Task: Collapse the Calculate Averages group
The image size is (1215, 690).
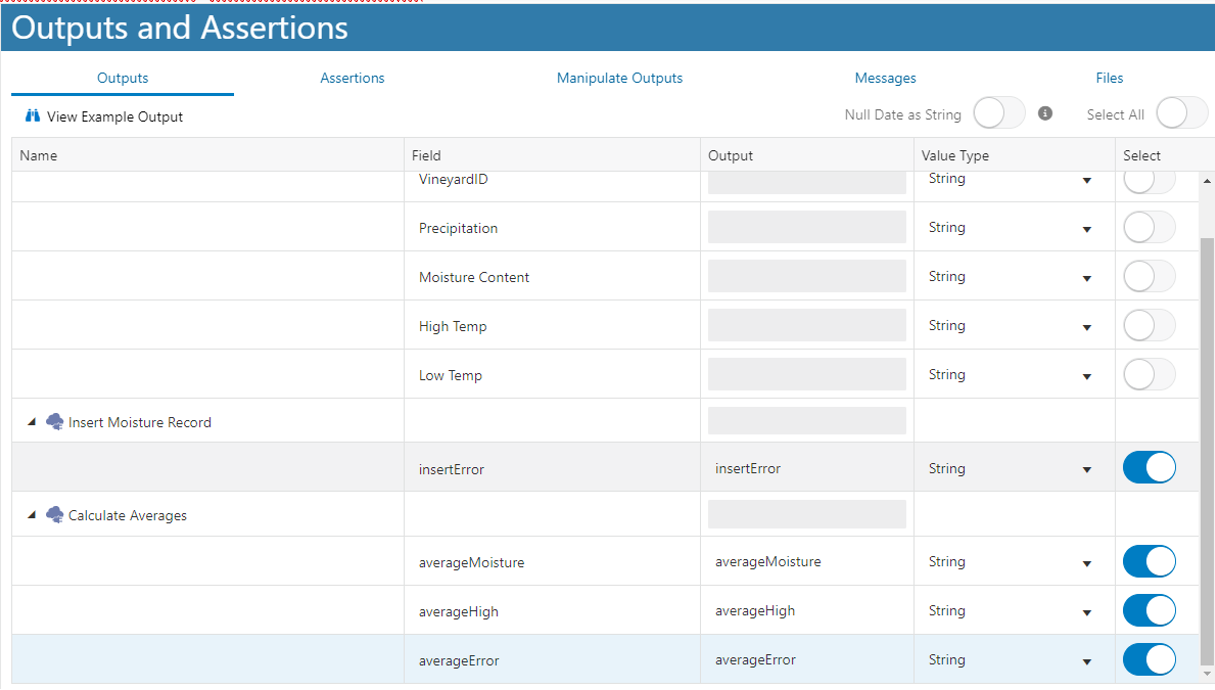Action: pos(31,515)
